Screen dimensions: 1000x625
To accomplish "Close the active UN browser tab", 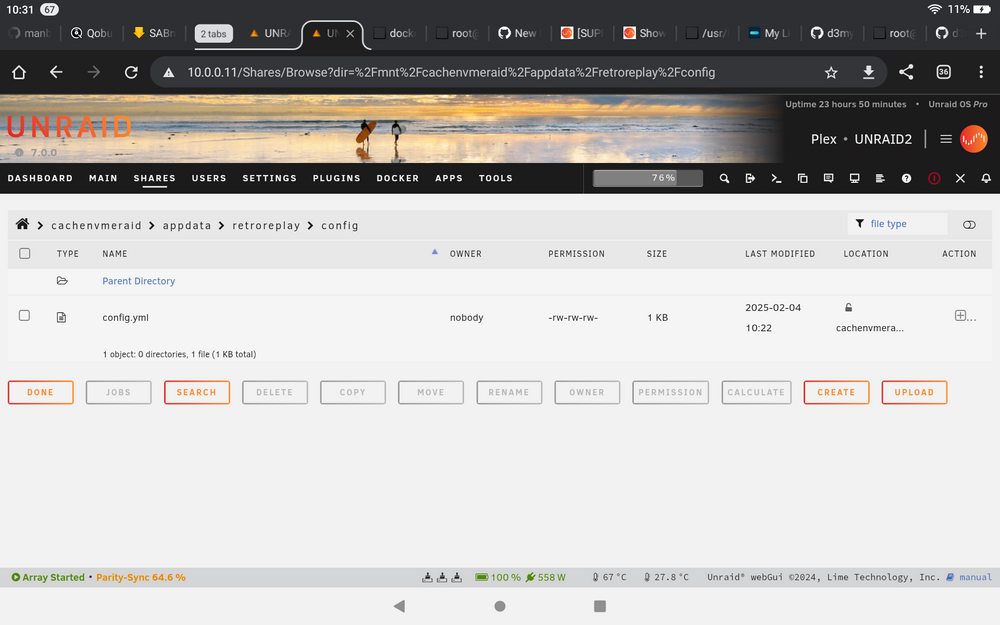I will tap(350, 34).
